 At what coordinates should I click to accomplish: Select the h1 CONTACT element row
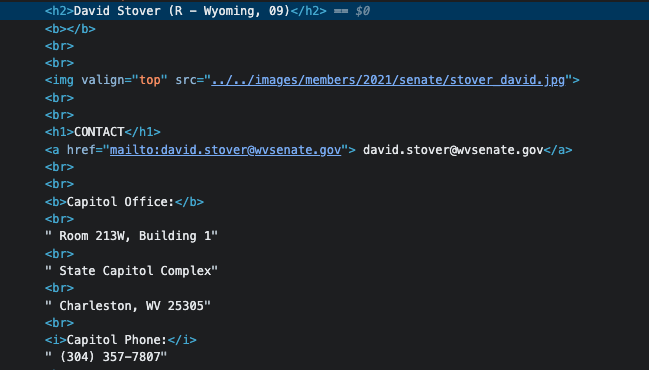103,132
